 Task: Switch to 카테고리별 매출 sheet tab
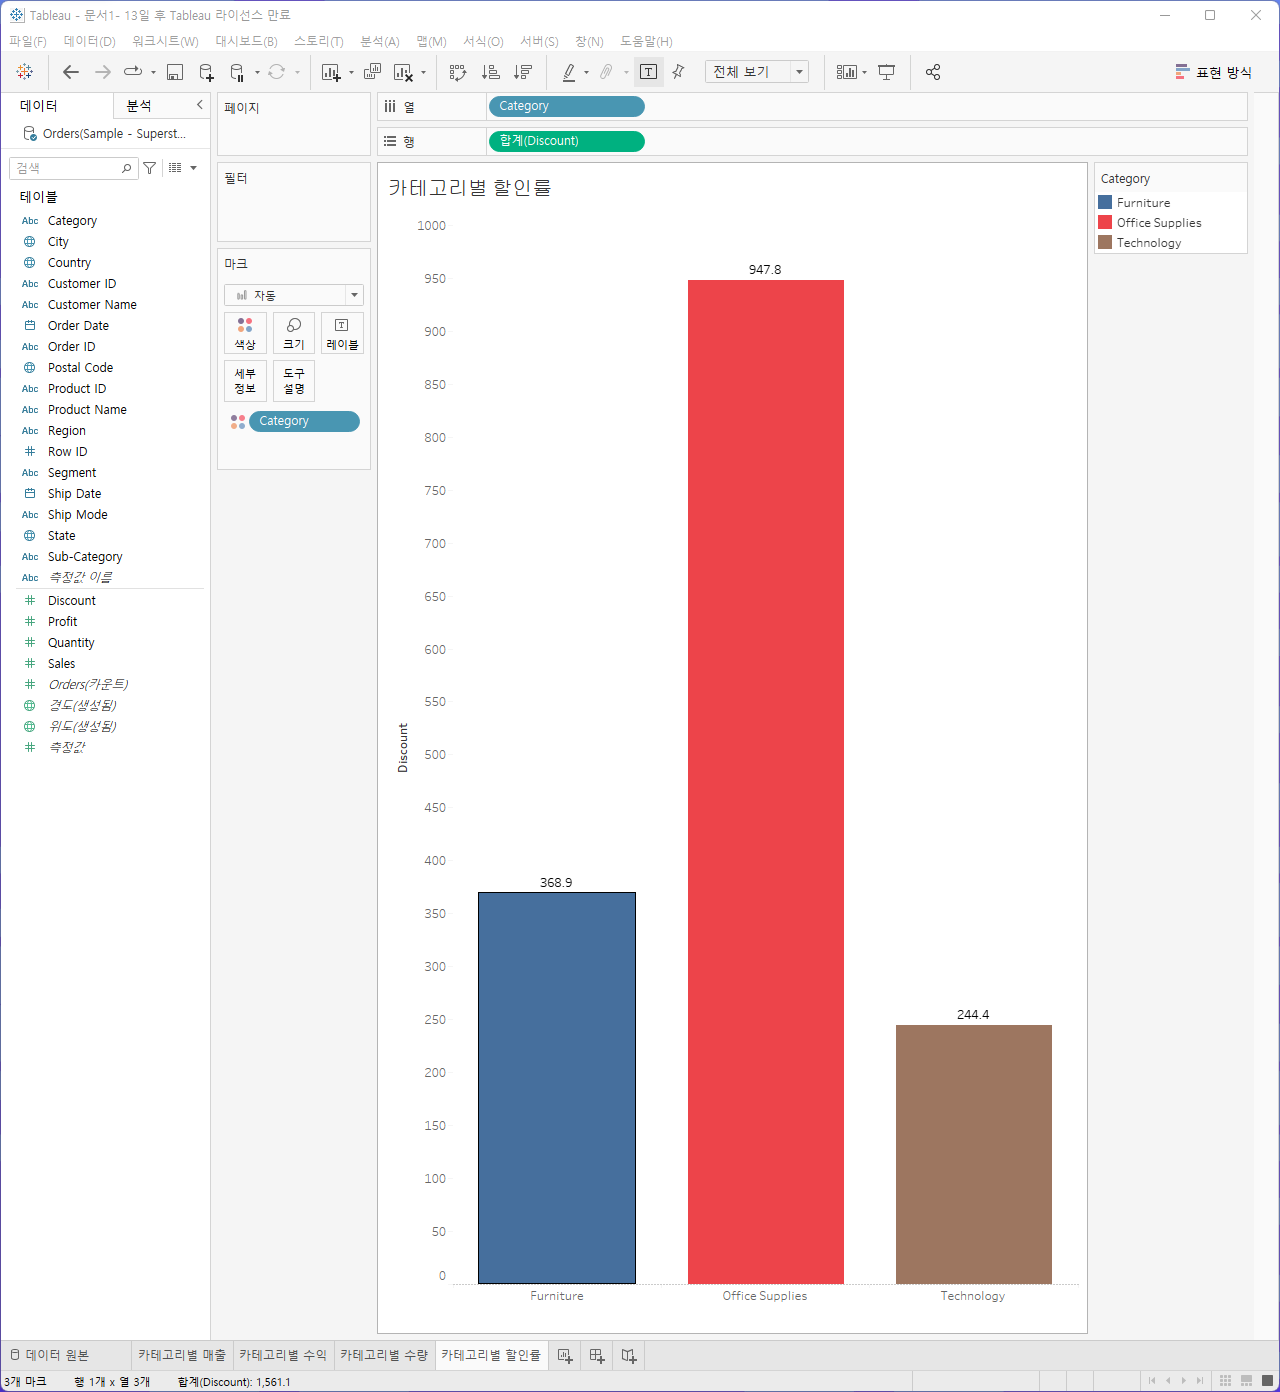182,1355
